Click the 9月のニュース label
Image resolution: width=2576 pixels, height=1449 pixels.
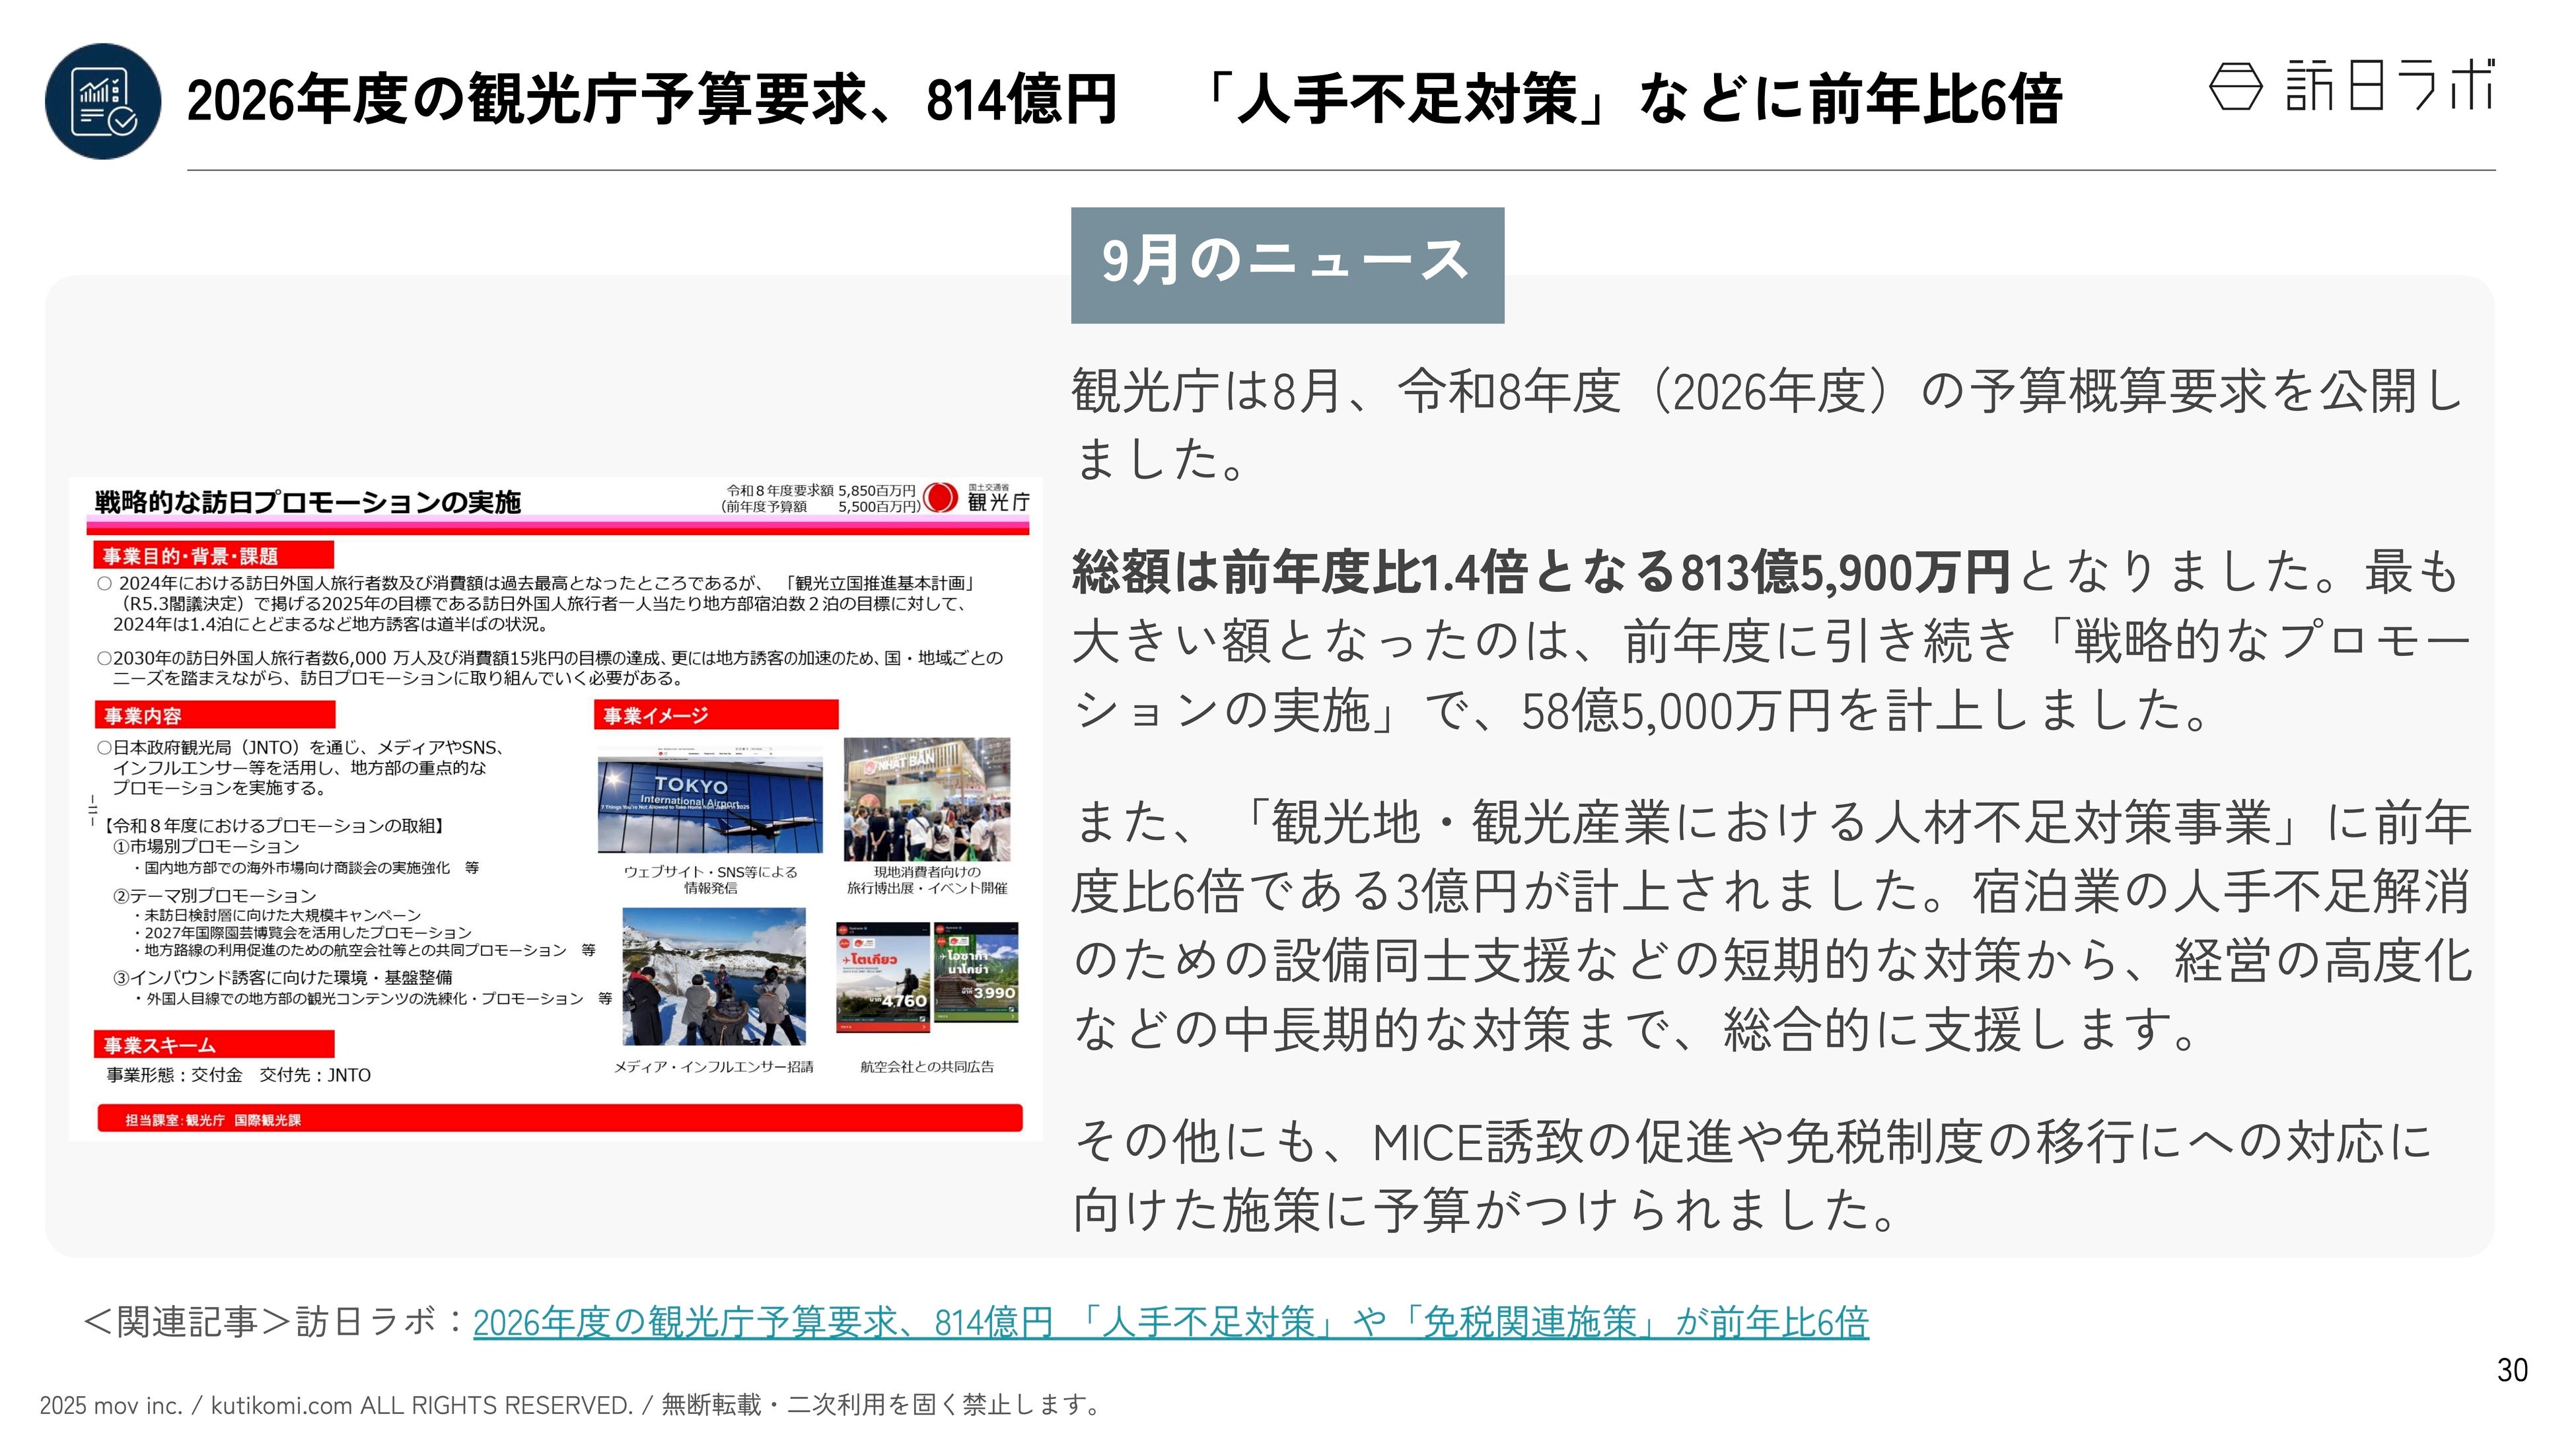coord(1286,263)
